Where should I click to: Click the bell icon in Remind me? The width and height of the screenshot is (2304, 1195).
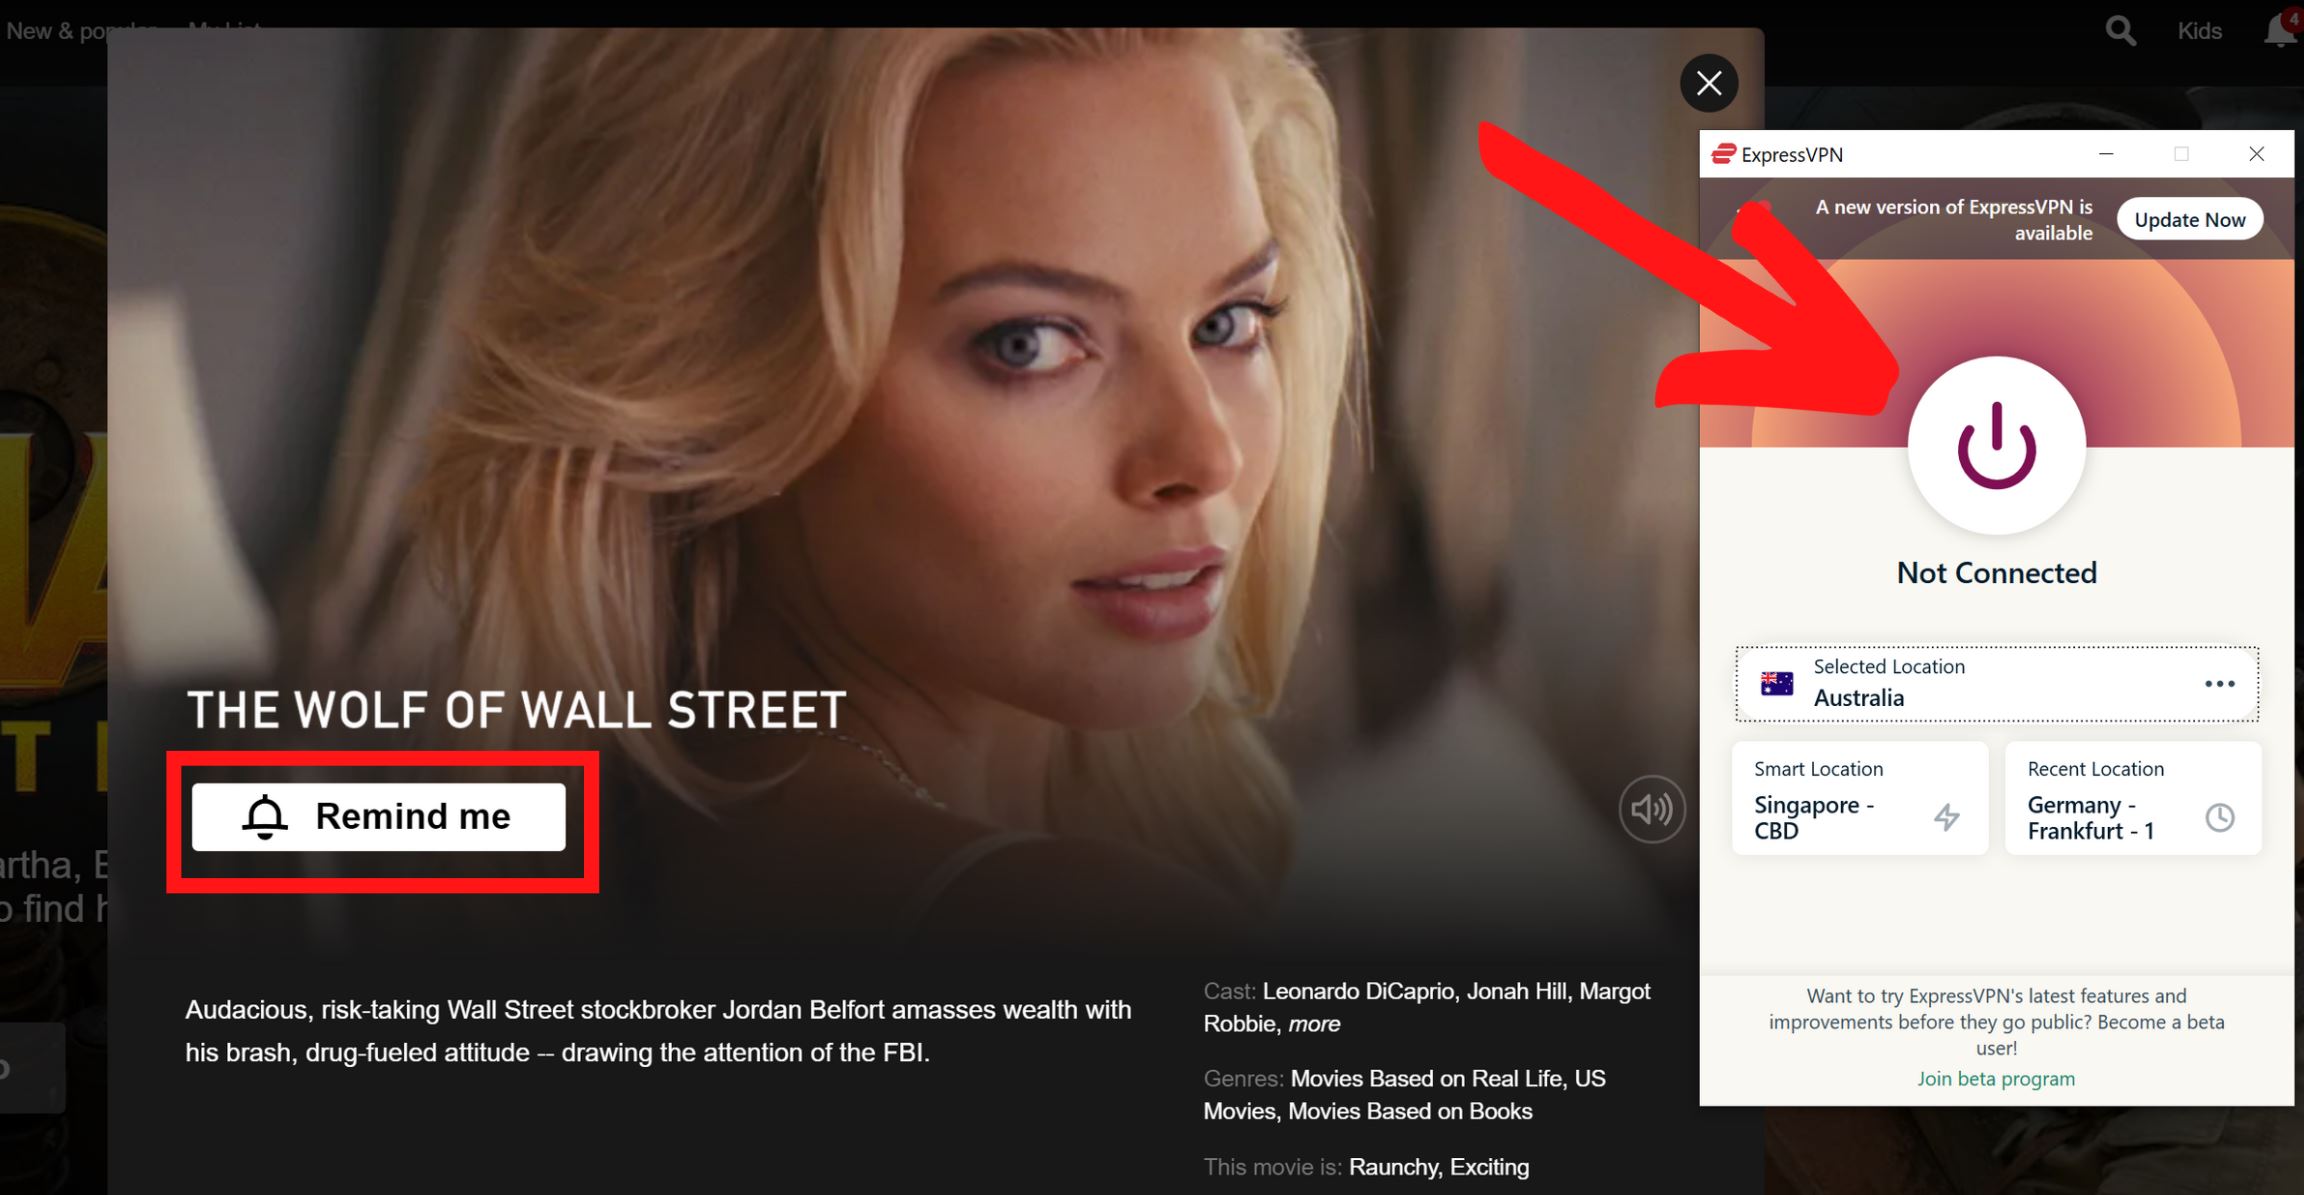click(265, 817)
